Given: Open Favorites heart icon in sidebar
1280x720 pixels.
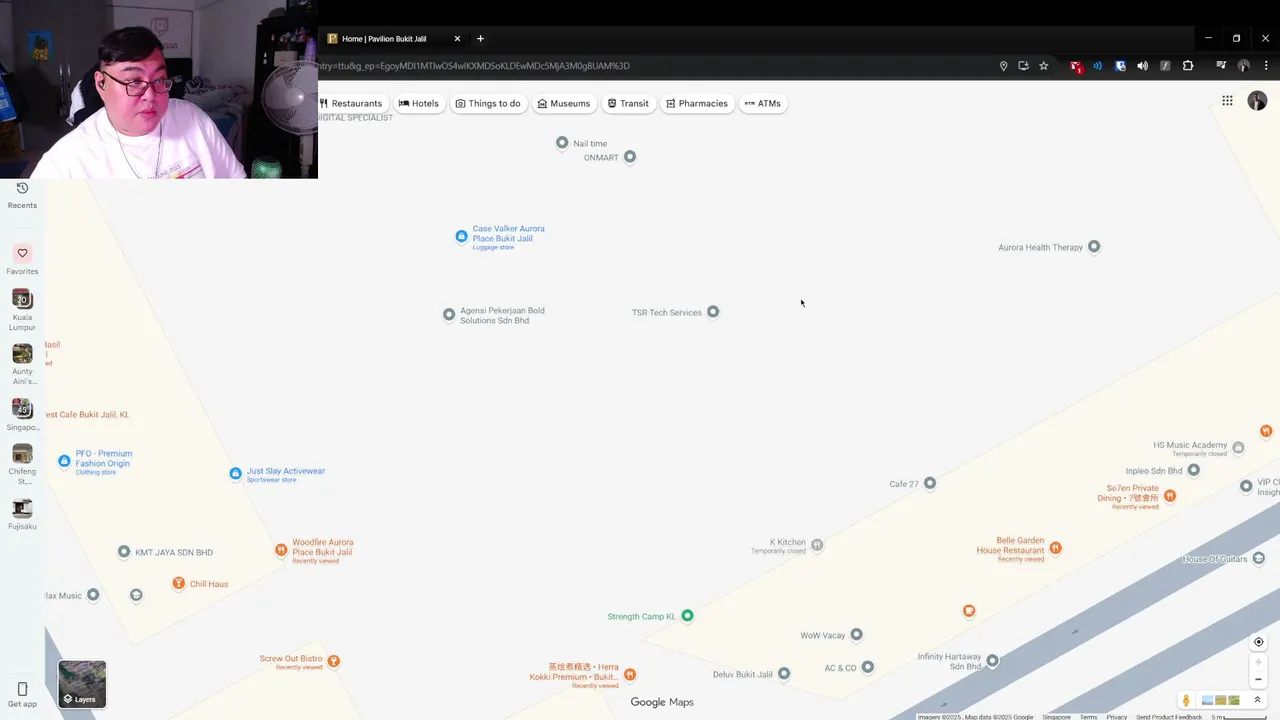Looking at the screenshot, I should (x=22, y=253).
